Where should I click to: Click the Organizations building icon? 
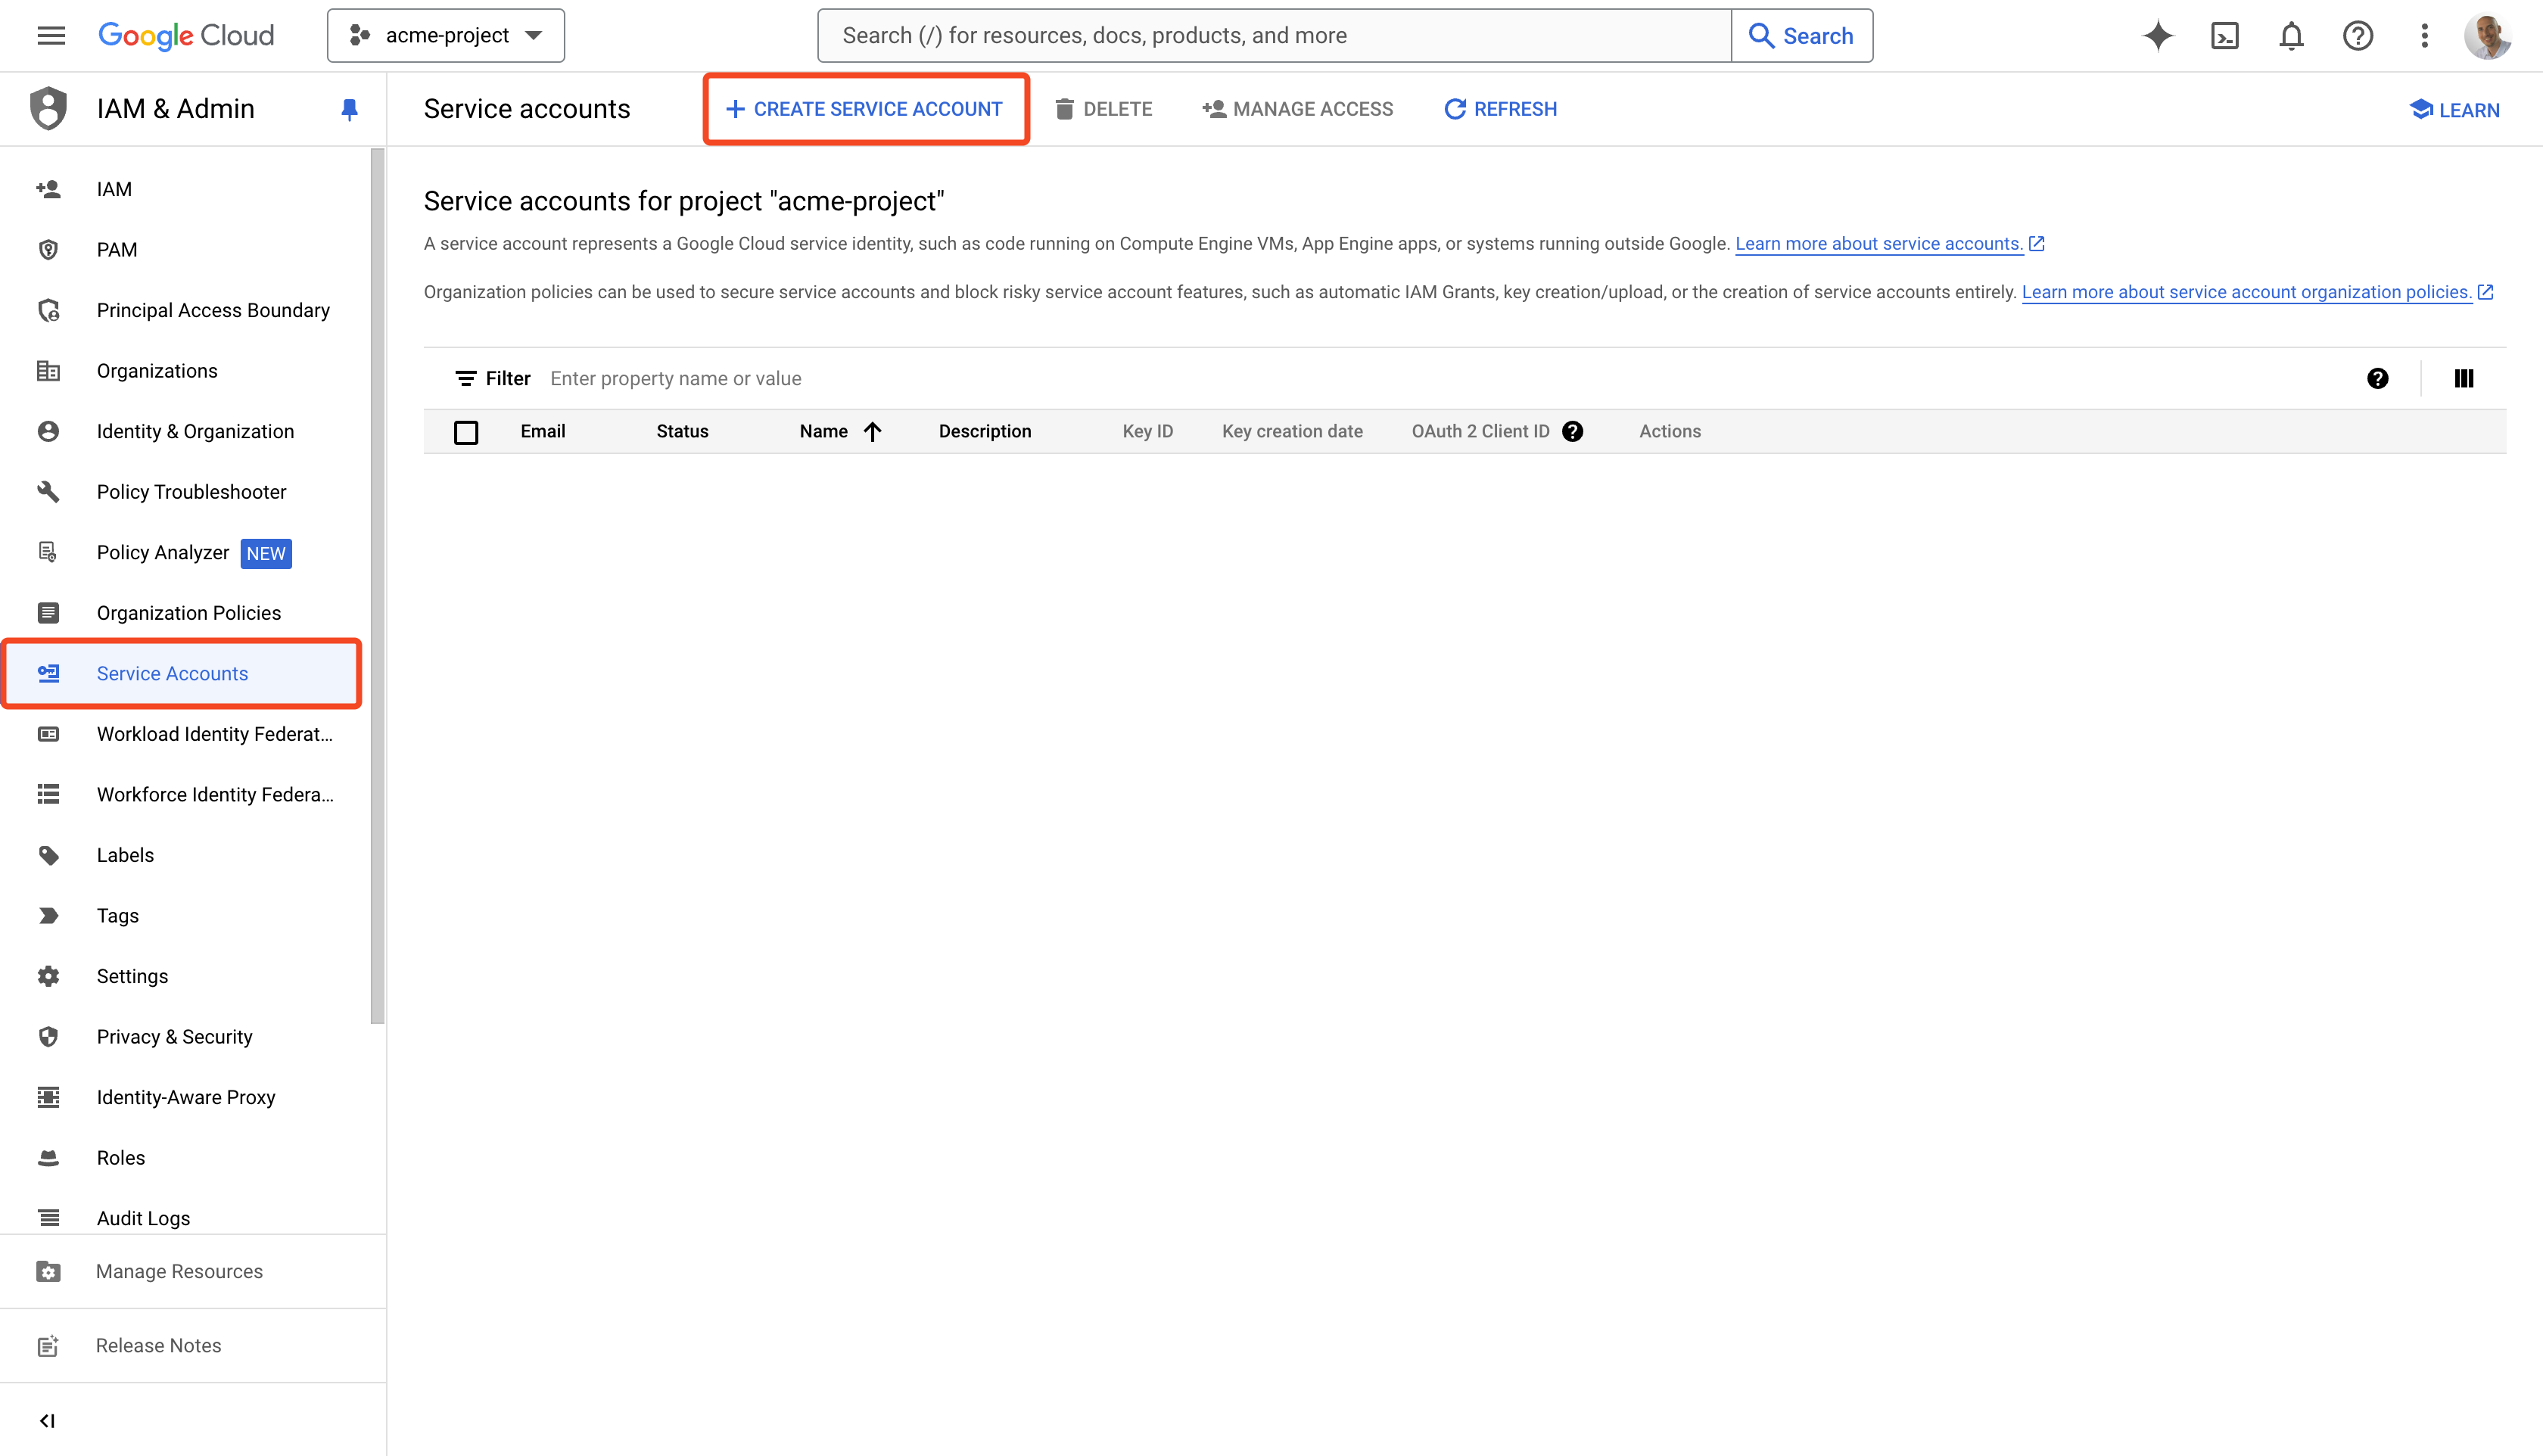tap(48, 371)
